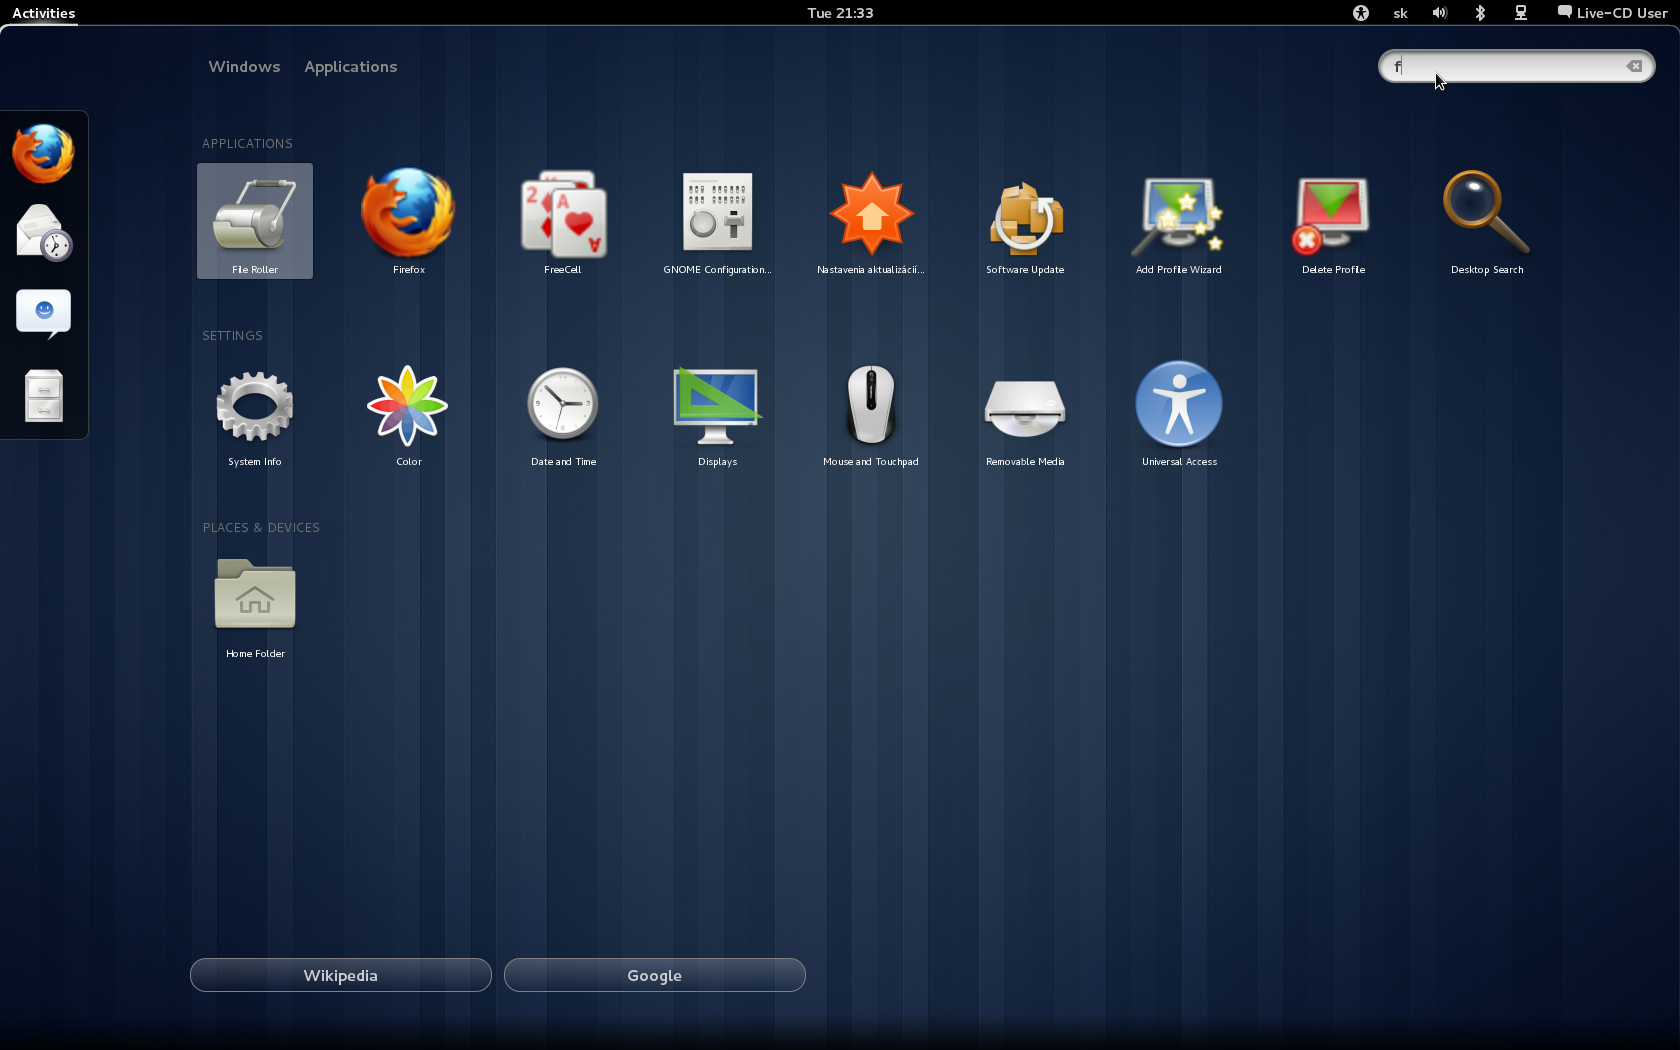Open Delete Profile application

1333,221
